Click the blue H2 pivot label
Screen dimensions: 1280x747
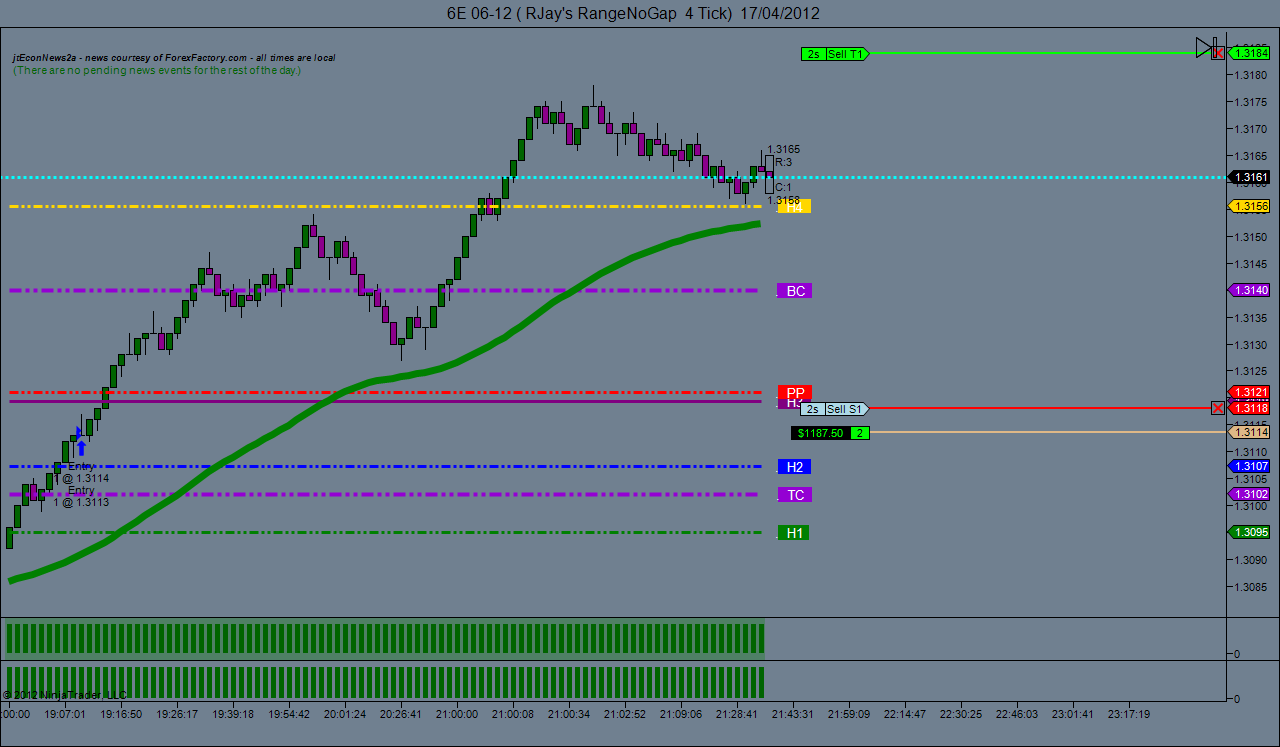tap(795, 467)
